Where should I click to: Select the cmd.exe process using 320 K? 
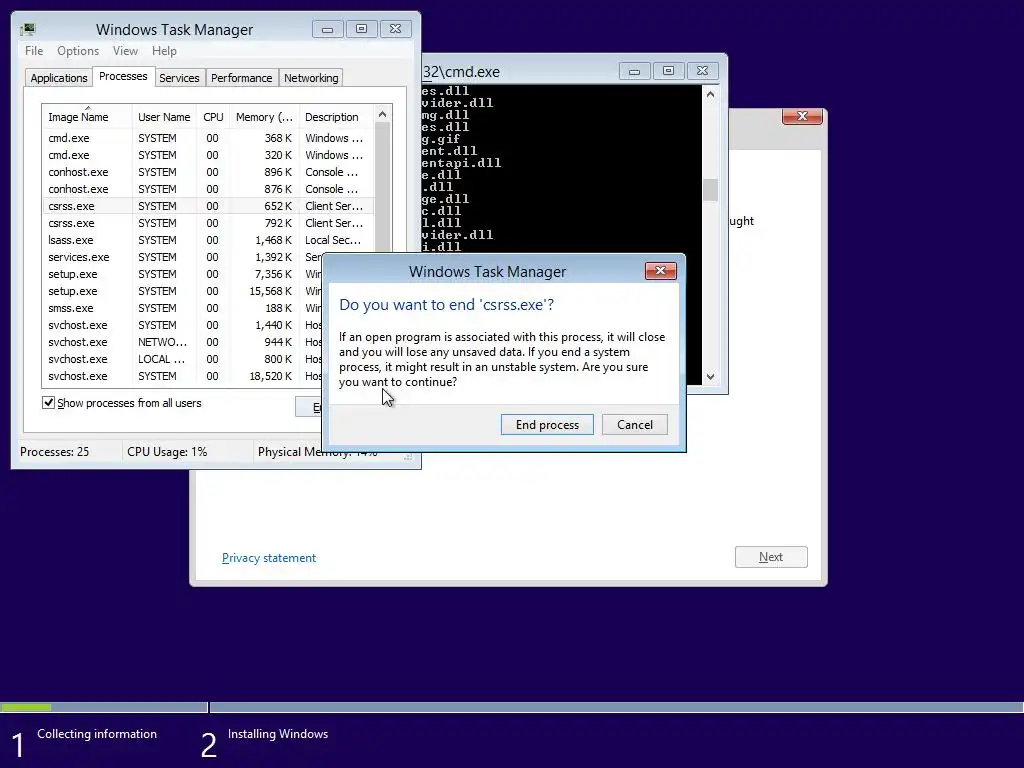(x=208, y=155)
